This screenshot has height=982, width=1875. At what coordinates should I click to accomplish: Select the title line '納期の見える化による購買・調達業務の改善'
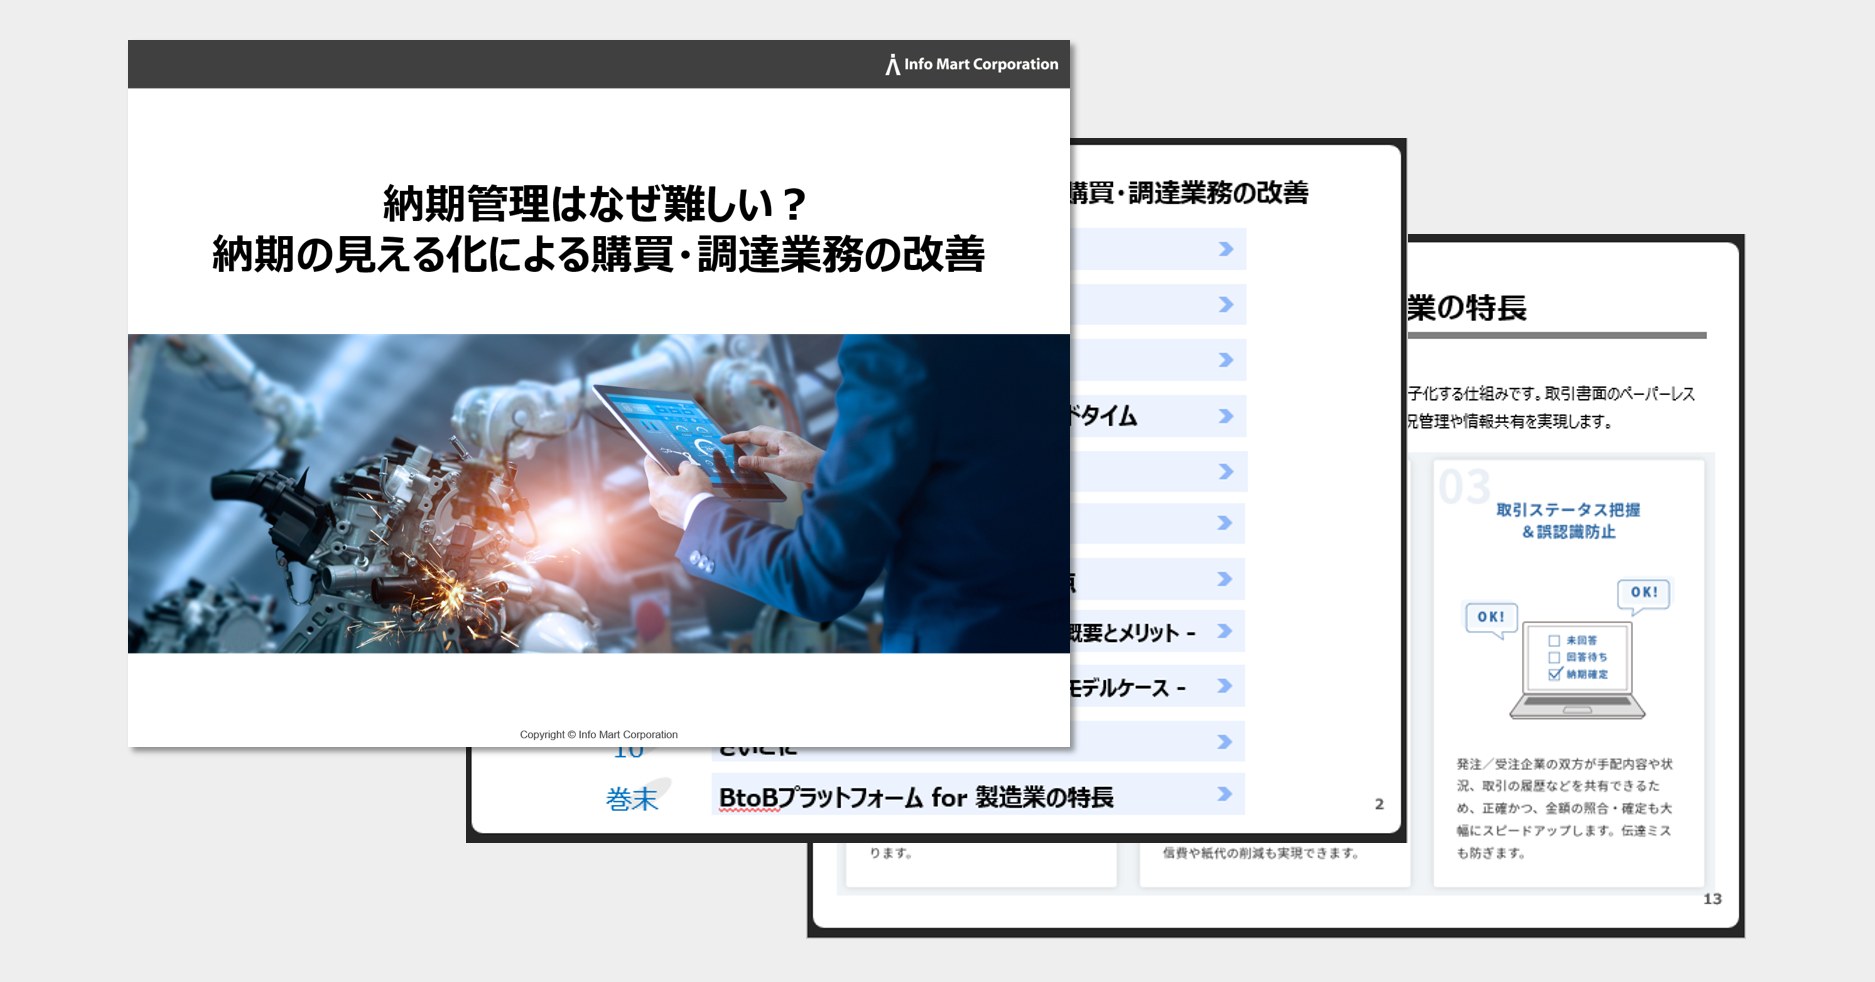click(598, 254)
